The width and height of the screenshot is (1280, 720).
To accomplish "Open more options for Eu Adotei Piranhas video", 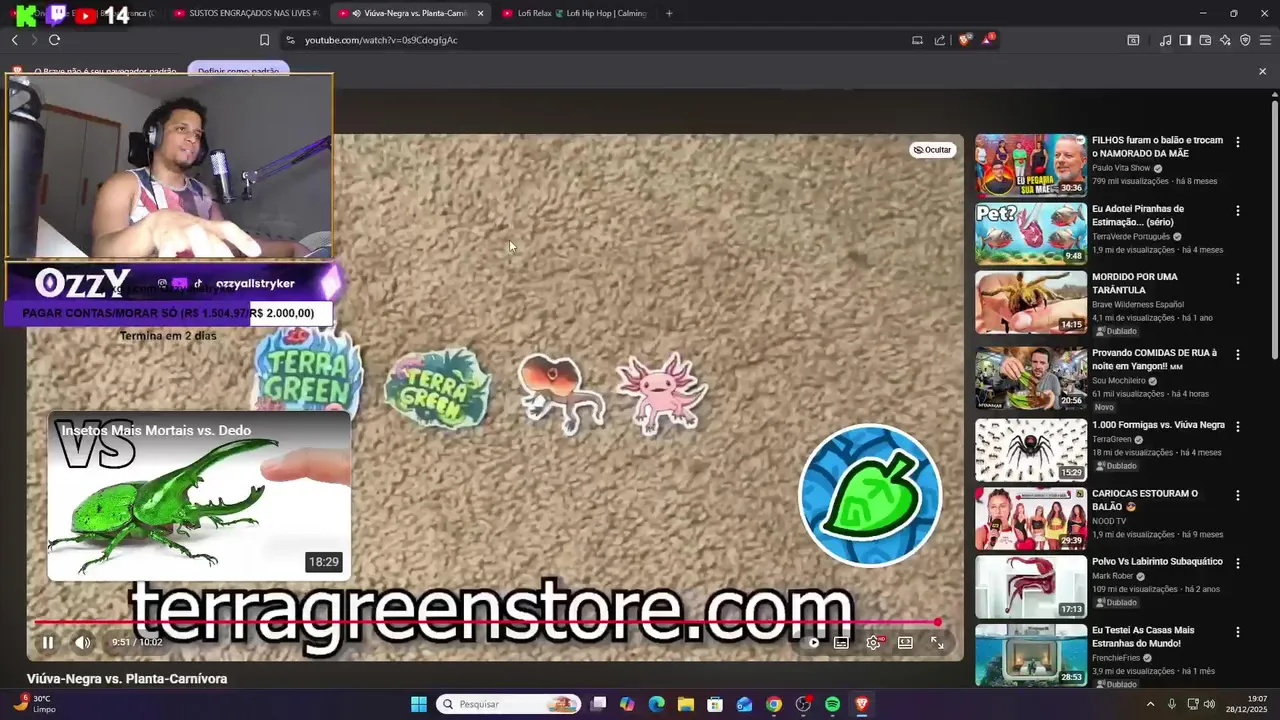I will coord(1237,211).
